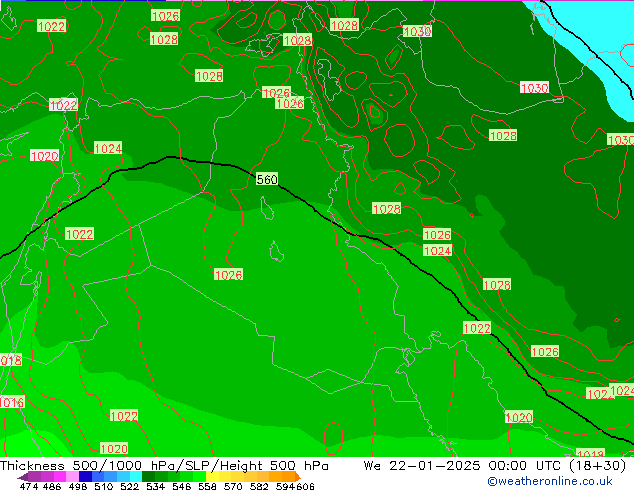The width and height of the screenshot is (634, 490).
Task: Click the legend value 558
Action: pos(207,486)
